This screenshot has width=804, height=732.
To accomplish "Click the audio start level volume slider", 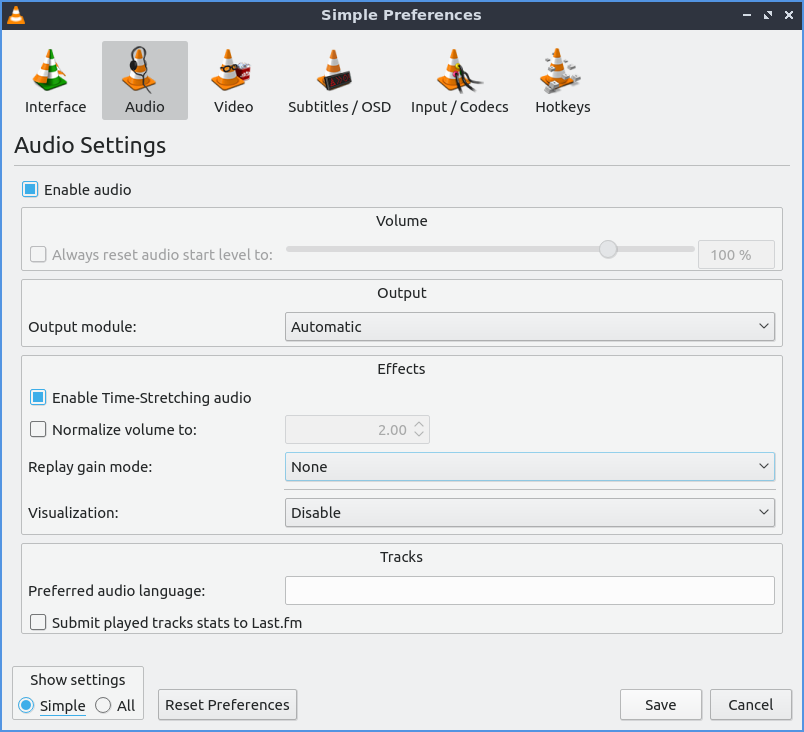I will (x=490, y=249).
